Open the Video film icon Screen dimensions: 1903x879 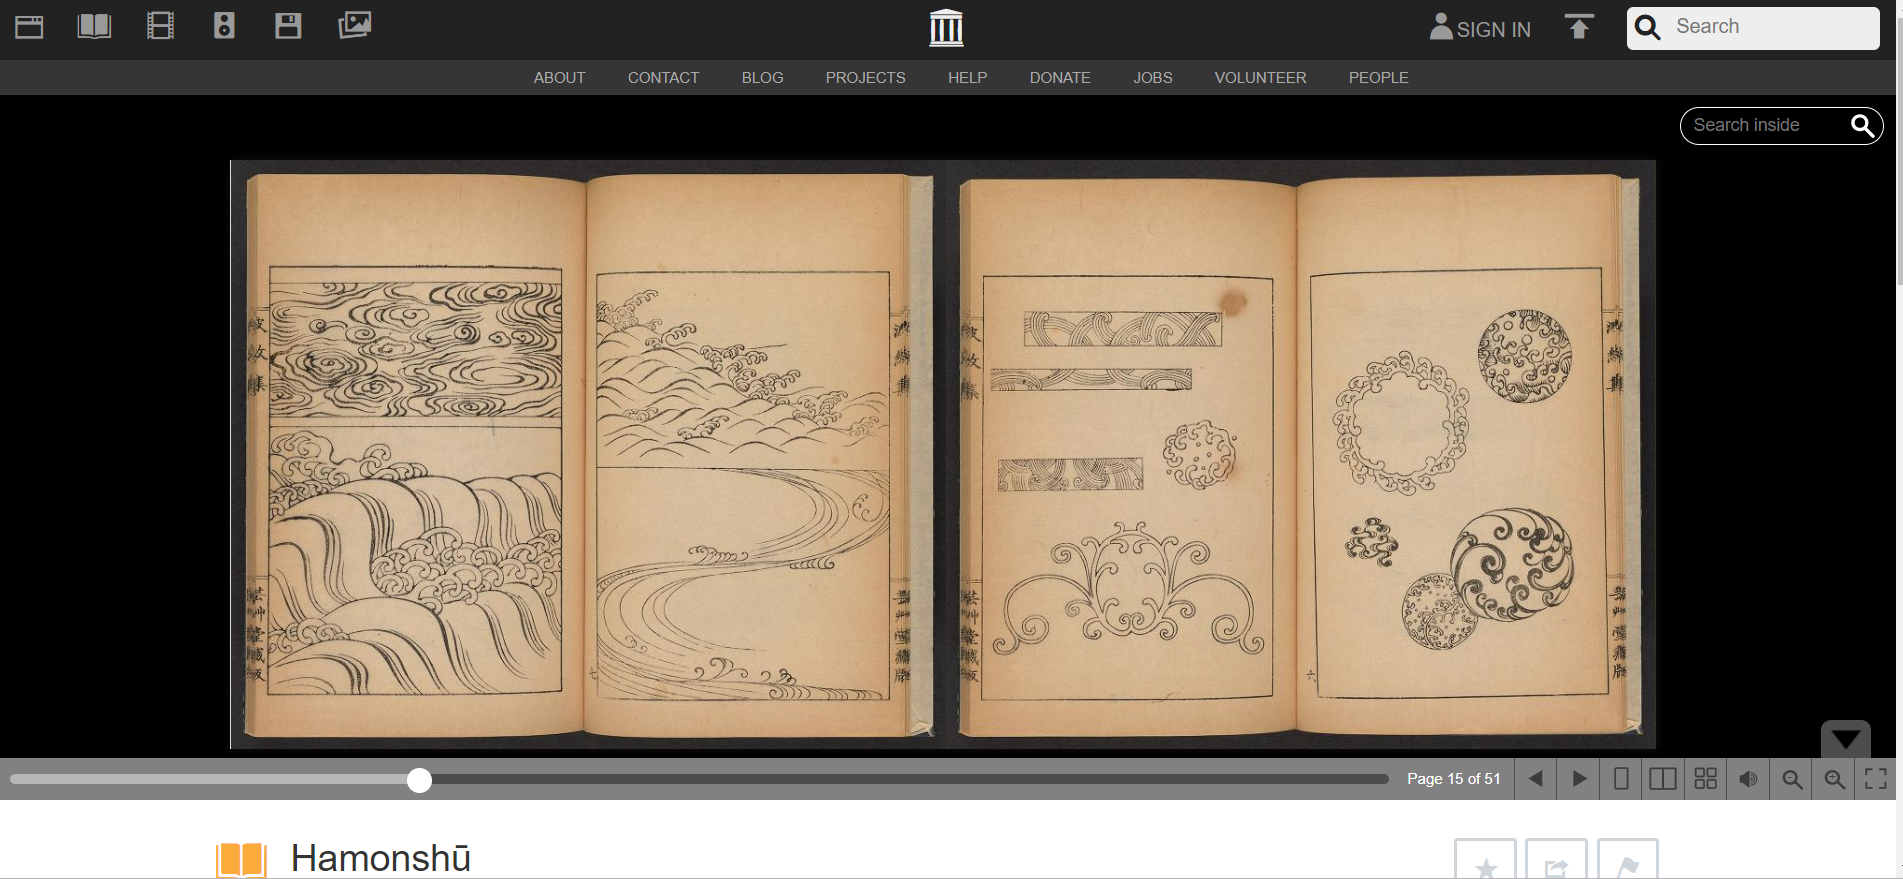[x=160, y=26]
